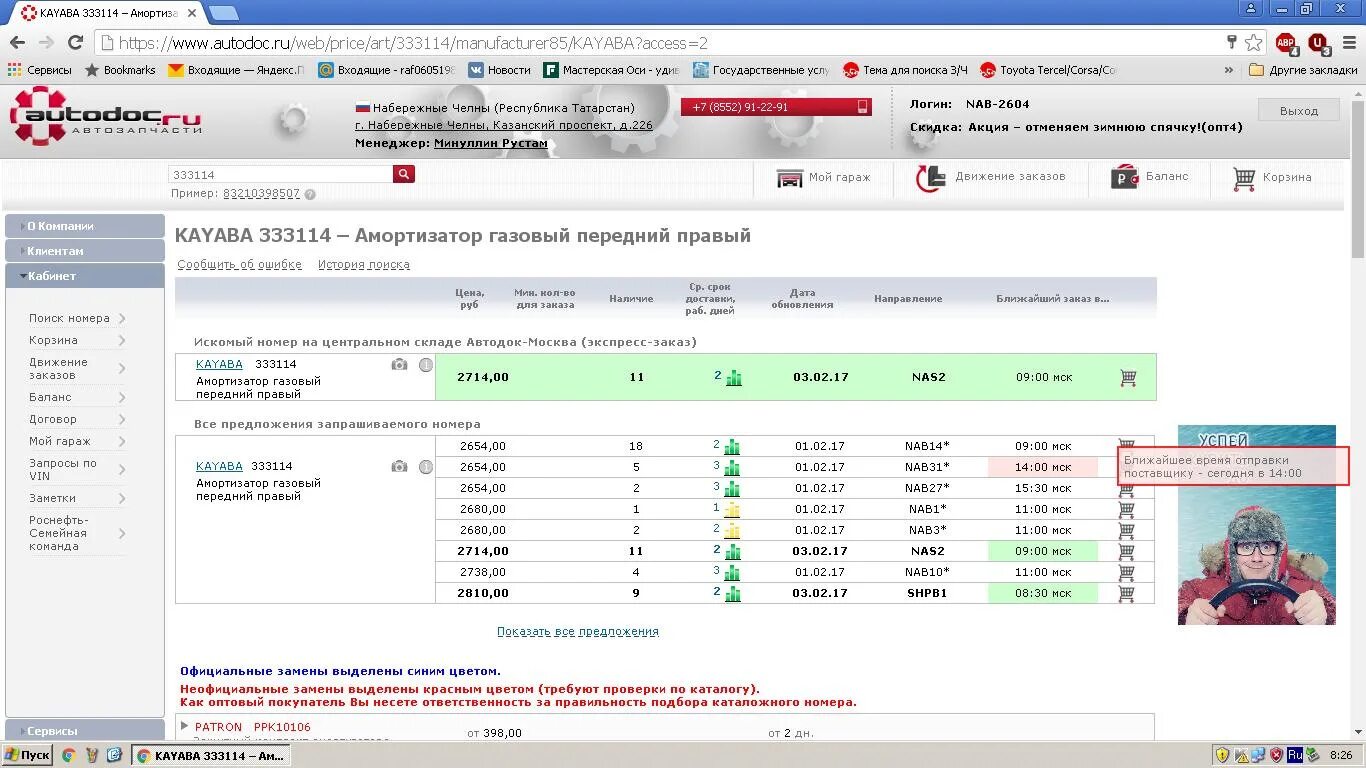Click Сообщить об ошибке link
This screenshot has width=1366, height=768.
[240, 265]
